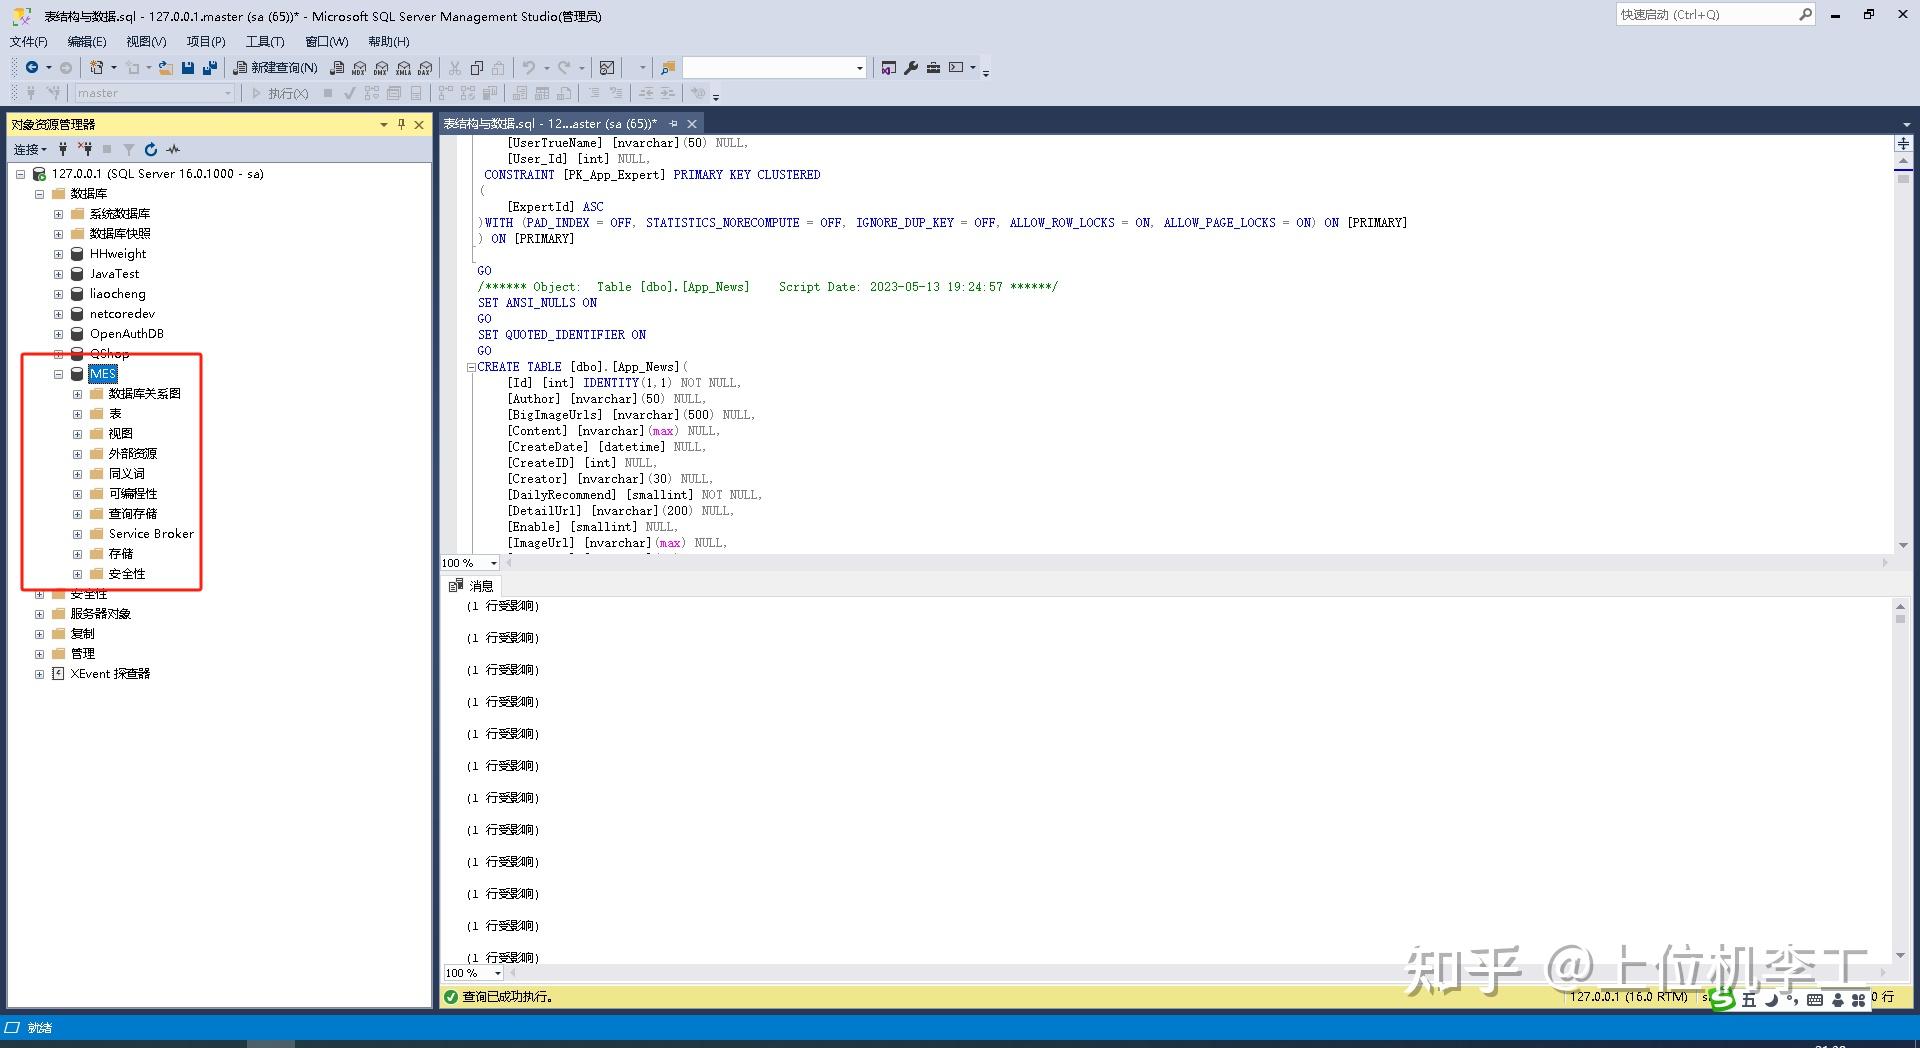Viewport: 1920px width, 1048px height.
Task: Click the Undo icon in the toolbar
Action: [x=528, y=67]
